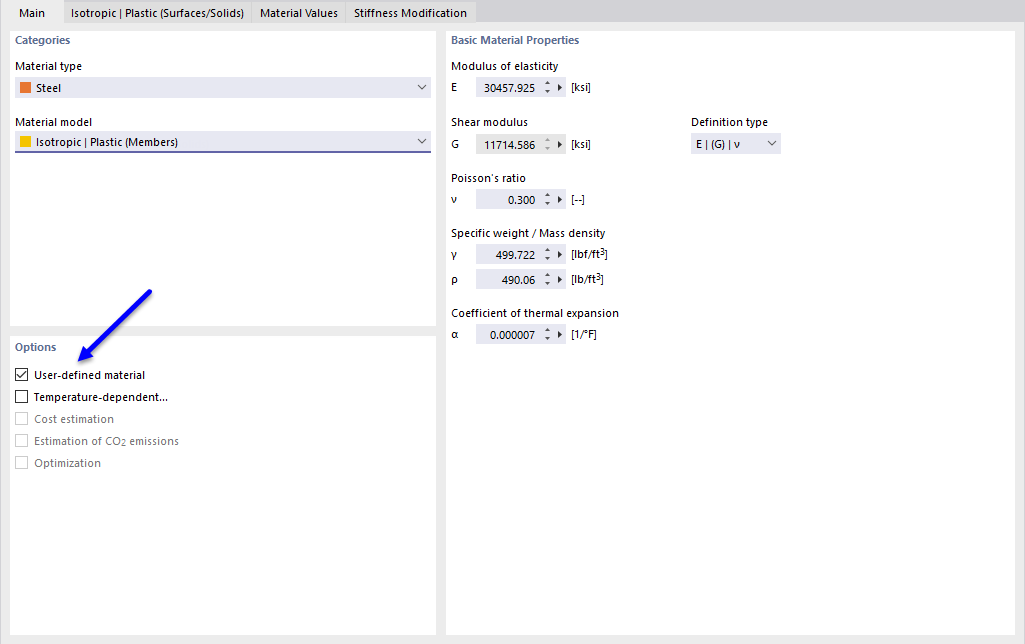The width and height of the screenshot is (1025, 644).
Task: Increase Poisson's ratio using the spinner
Action: 546,195
